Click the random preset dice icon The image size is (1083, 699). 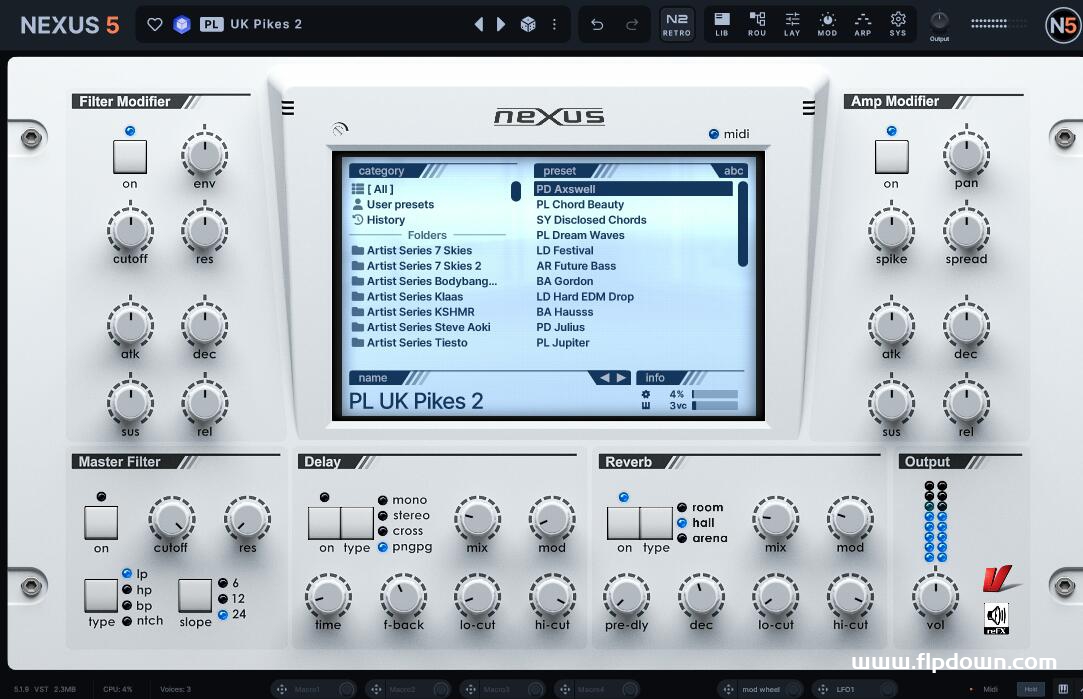pos(528,24)
